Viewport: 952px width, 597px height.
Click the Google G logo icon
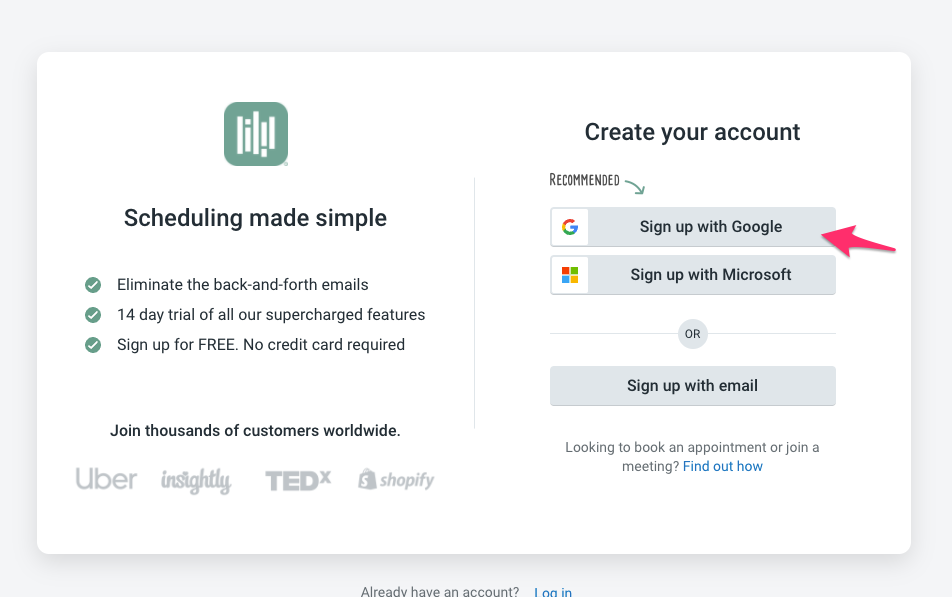click(570, 227)
